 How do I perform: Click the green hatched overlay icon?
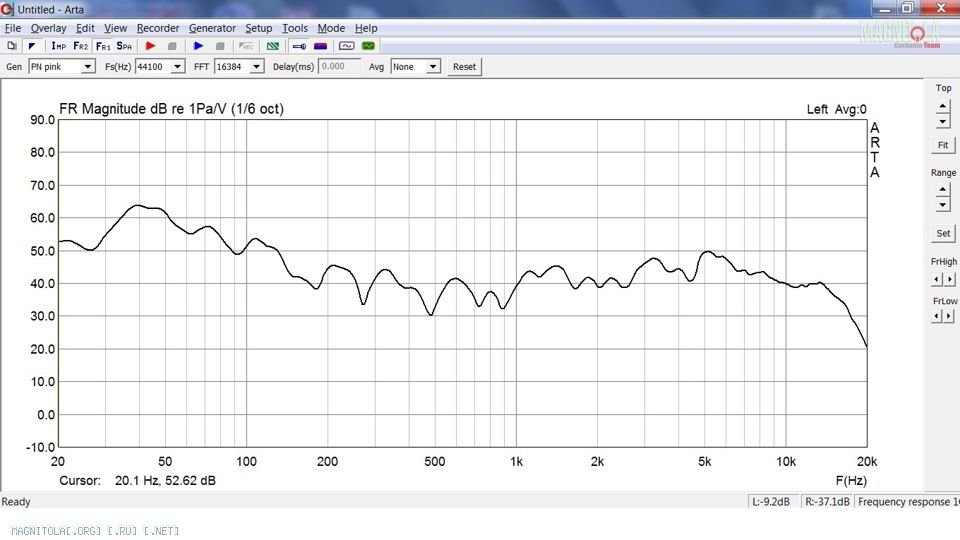tap(273, 46)
